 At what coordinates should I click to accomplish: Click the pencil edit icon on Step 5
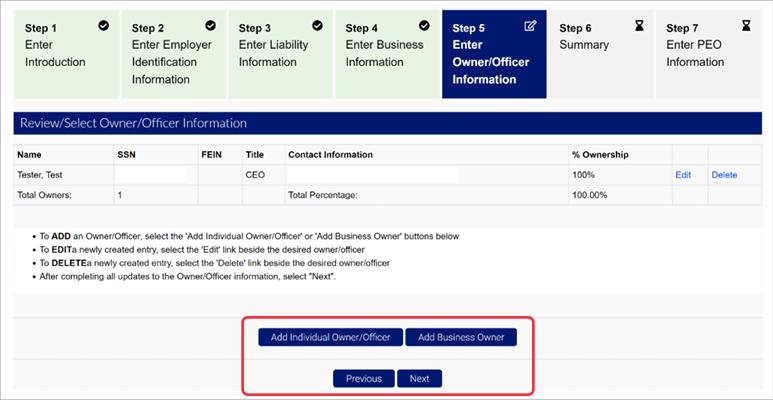[530, 26]
